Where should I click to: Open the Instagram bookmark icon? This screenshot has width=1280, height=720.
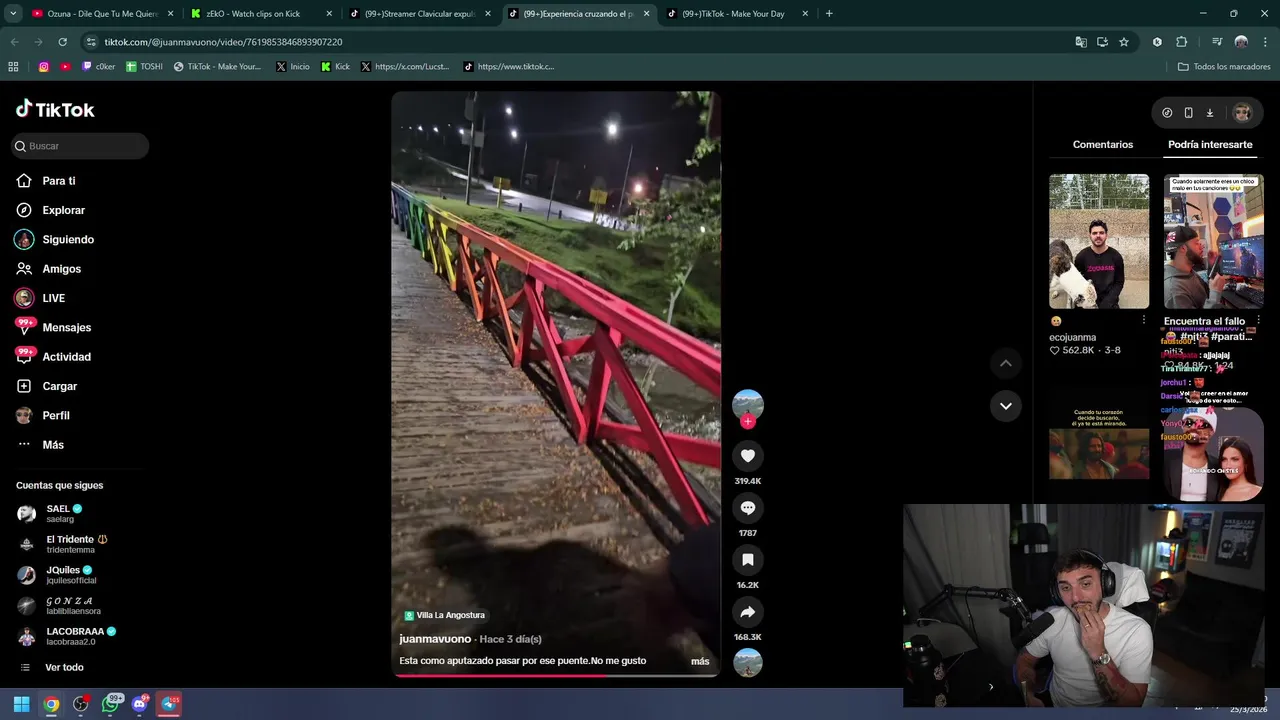pyautogui.click(x=44, y=67)
